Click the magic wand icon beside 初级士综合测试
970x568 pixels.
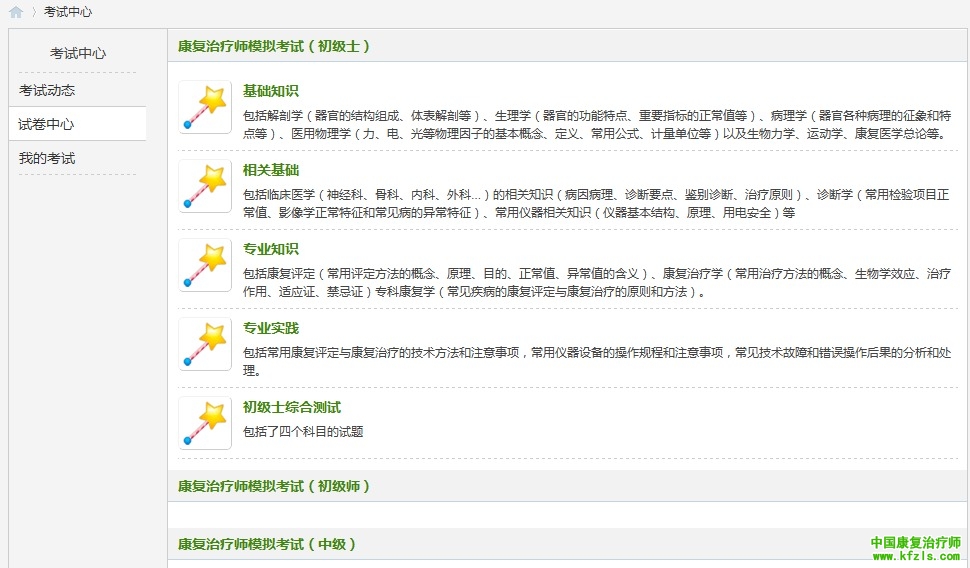(205, 423)
